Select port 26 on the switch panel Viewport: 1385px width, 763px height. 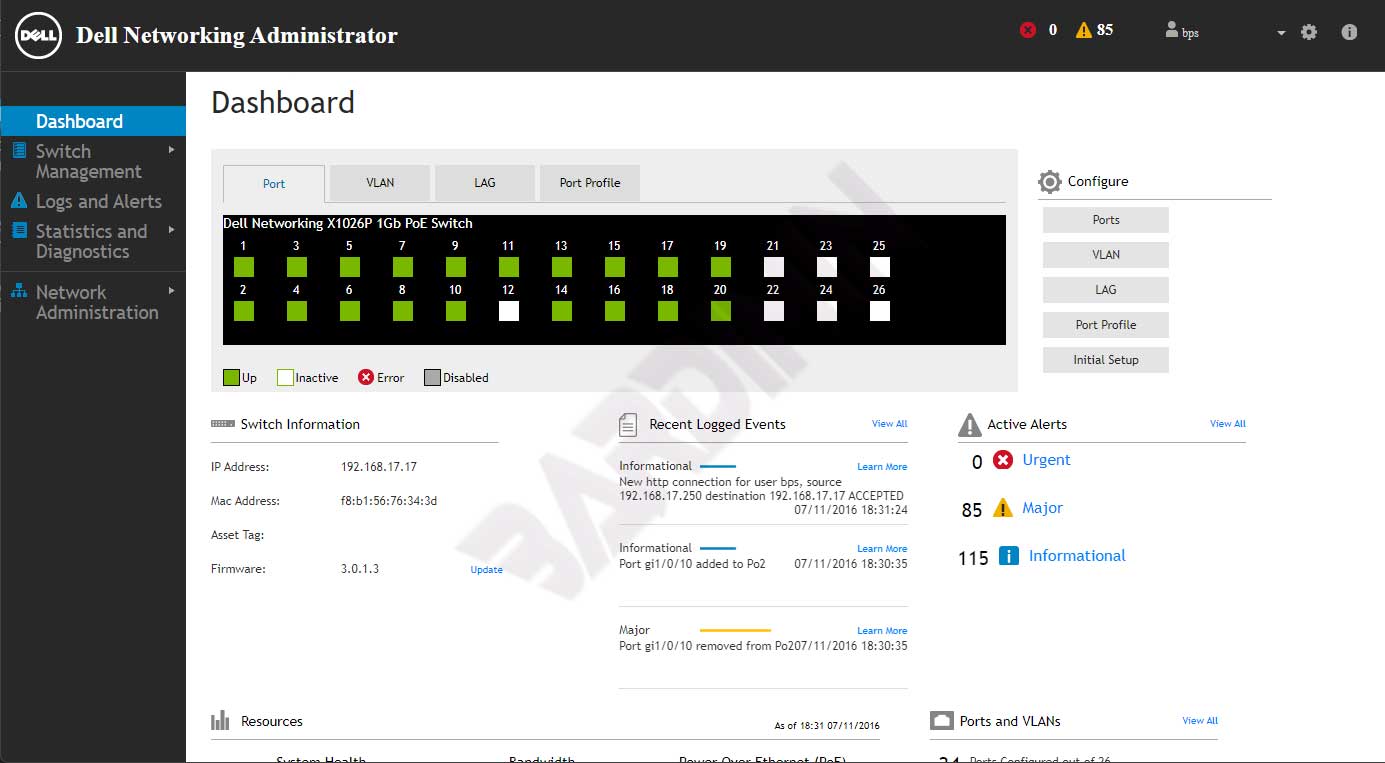coord(880,311)
